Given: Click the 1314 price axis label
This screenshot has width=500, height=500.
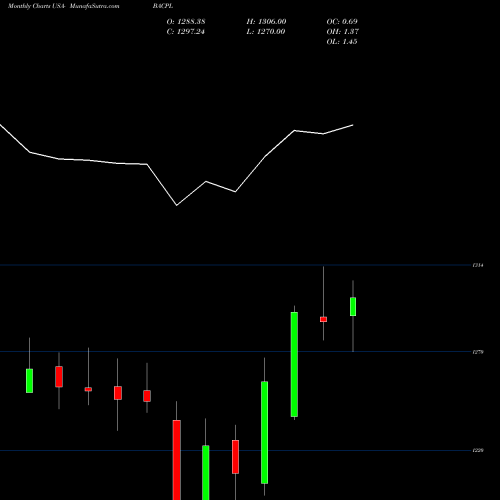Looking at the screenshot, I should [478, 265].
